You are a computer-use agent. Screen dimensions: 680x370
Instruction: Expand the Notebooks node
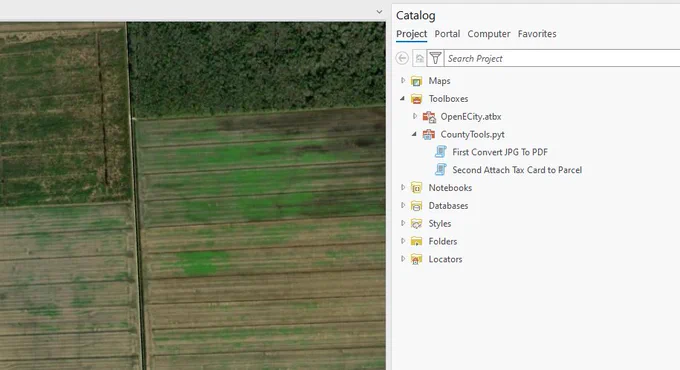point(403,187)
